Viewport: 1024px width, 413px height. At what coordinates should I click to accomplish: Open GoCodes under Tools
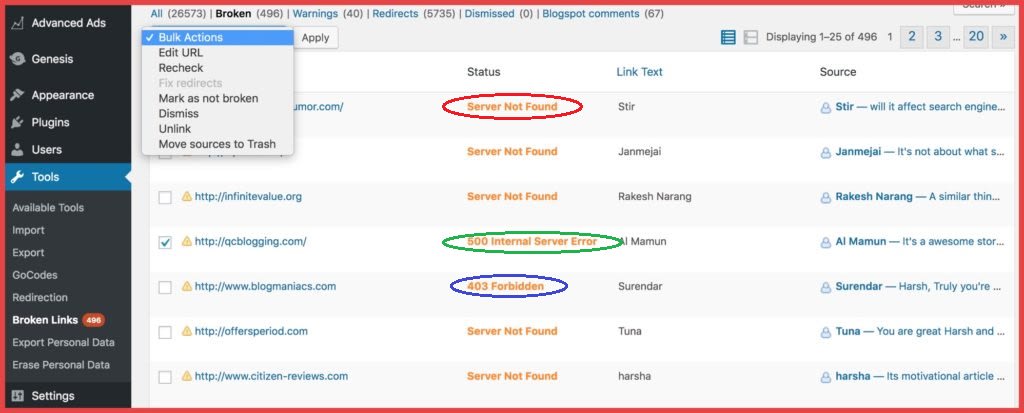pos(35,275)
